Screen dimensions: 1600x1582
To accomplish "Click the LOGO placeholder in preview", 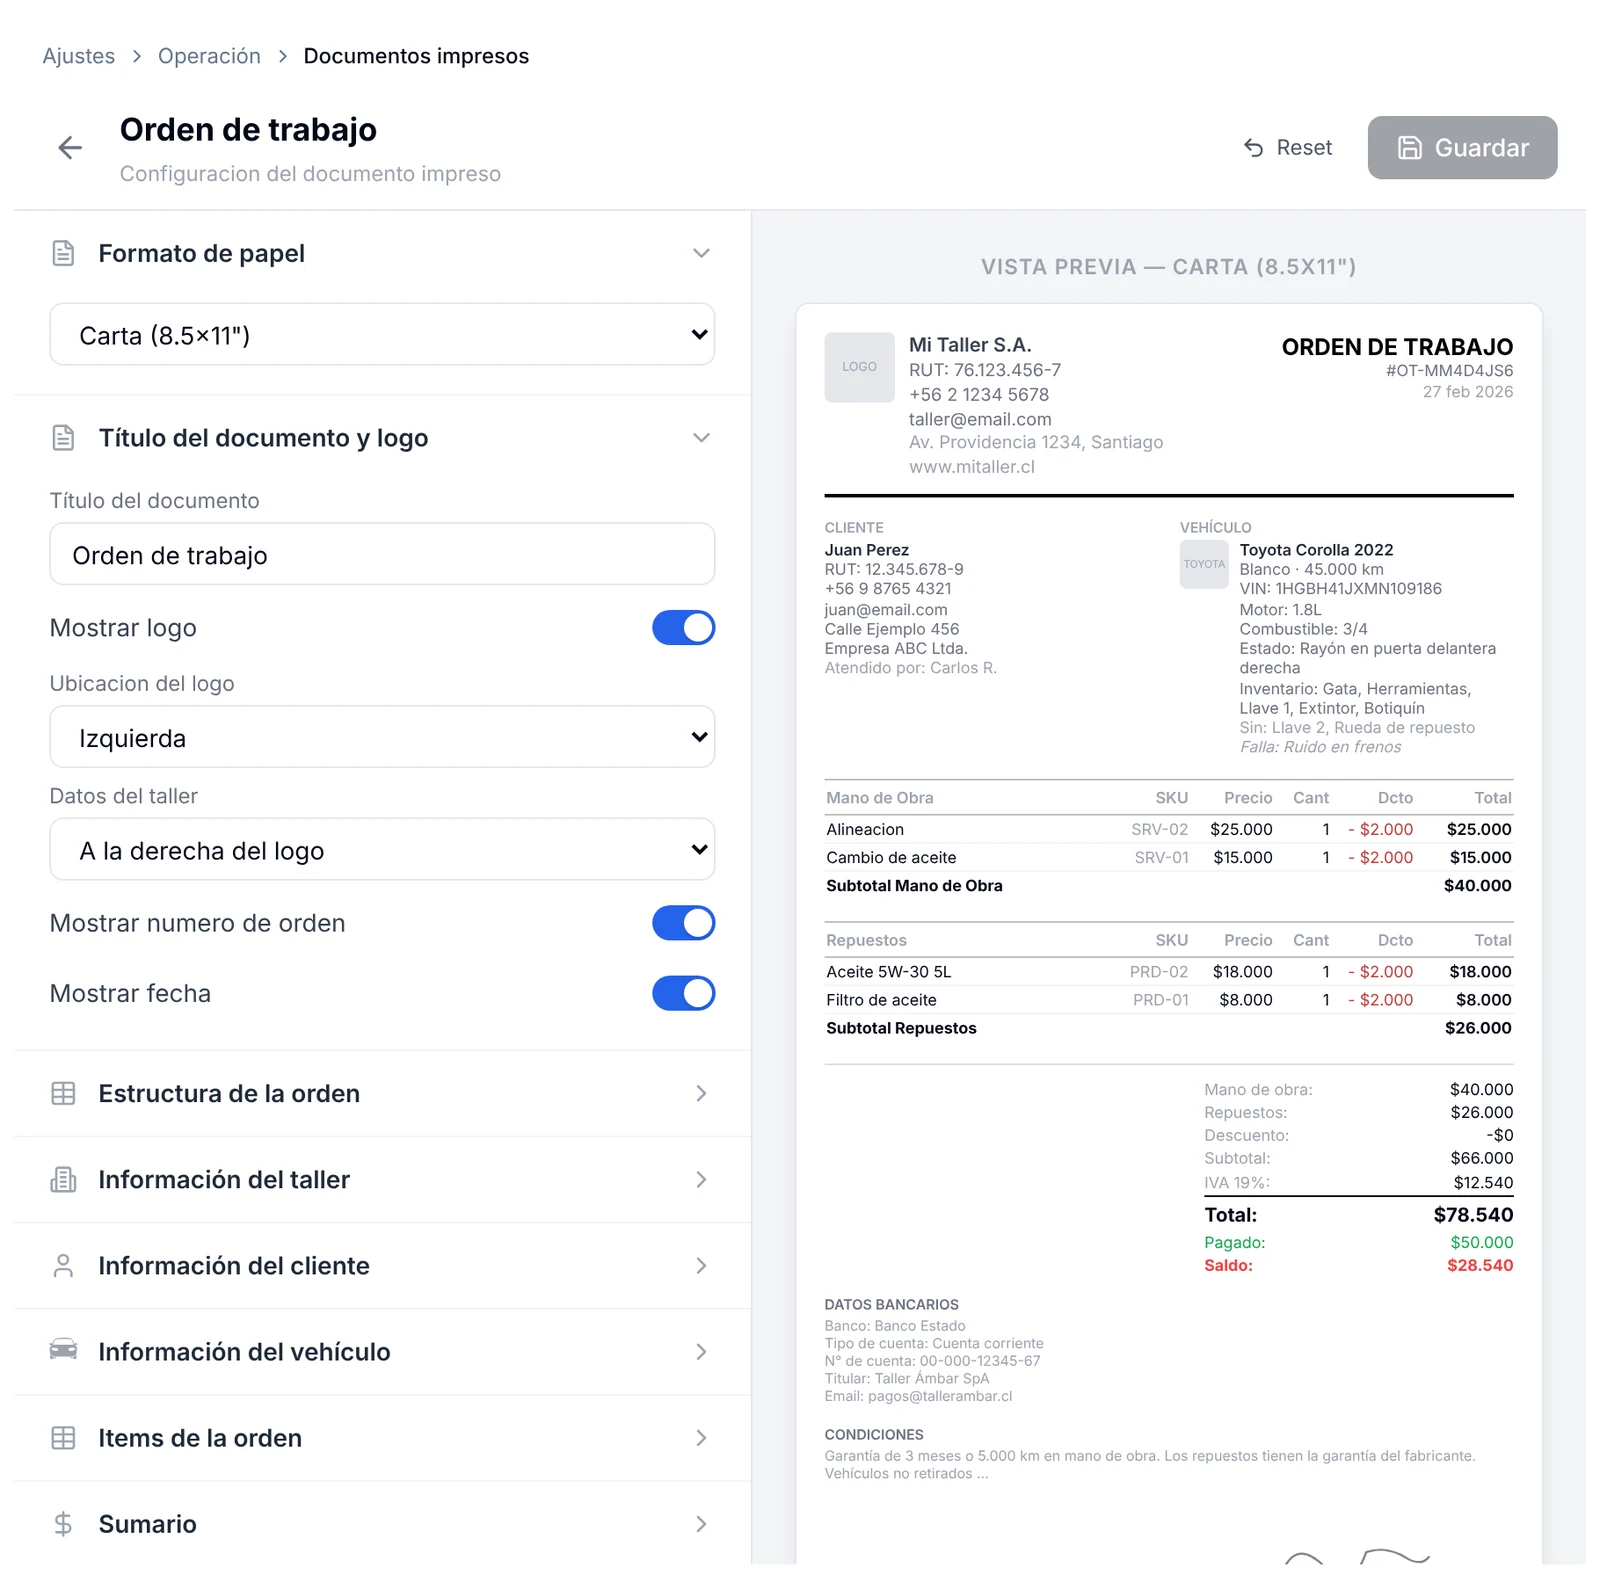I will coord(859,367).
